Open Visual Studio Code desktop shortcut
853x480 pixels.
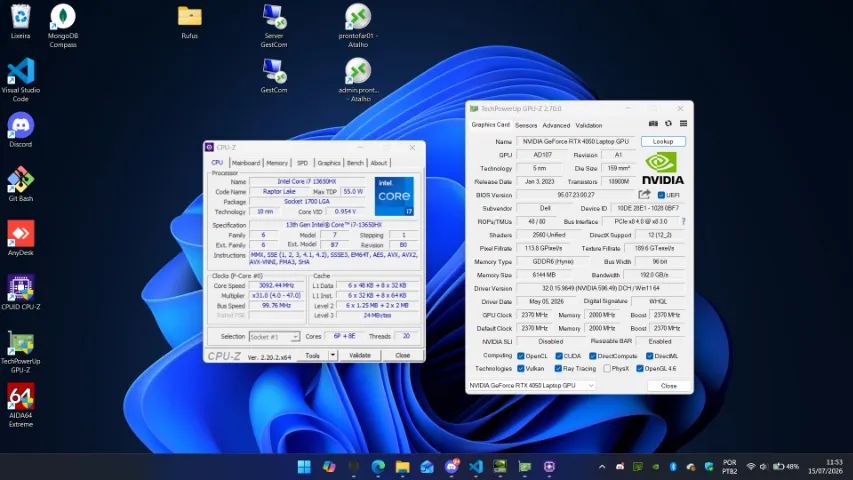(x=21, y=80)
